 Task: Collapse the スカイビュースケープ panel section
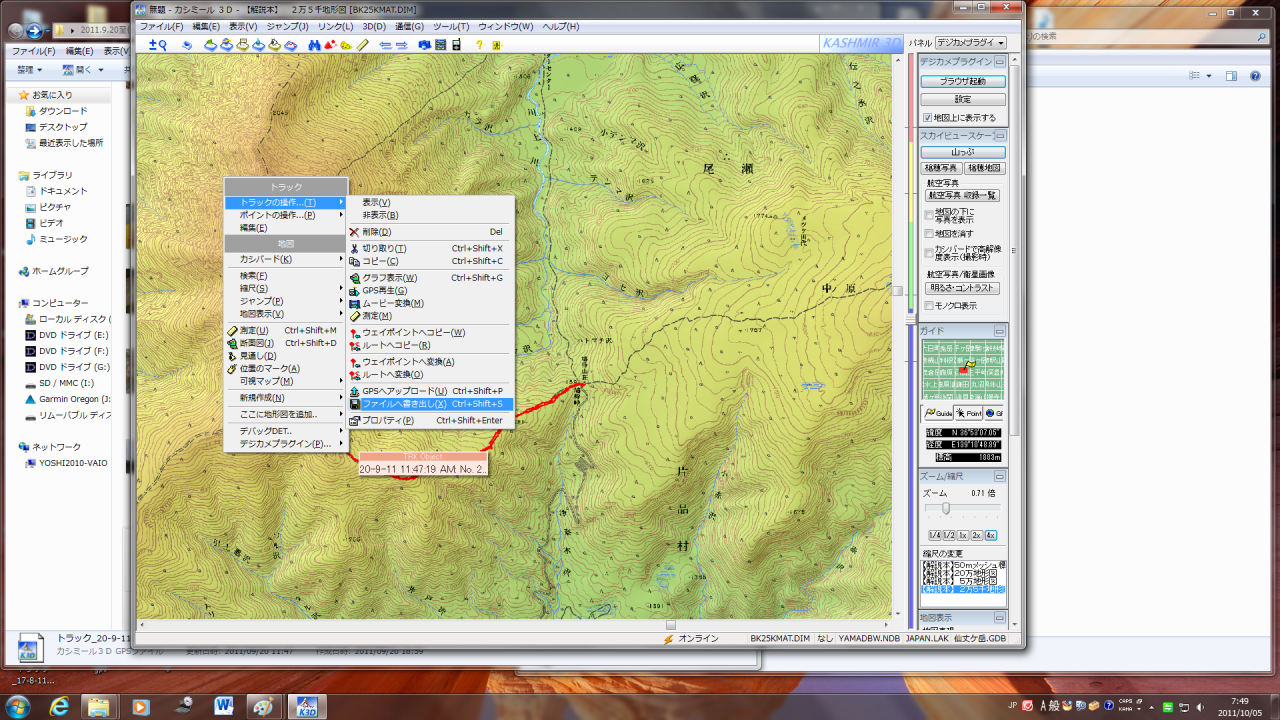coord(1000,135)
